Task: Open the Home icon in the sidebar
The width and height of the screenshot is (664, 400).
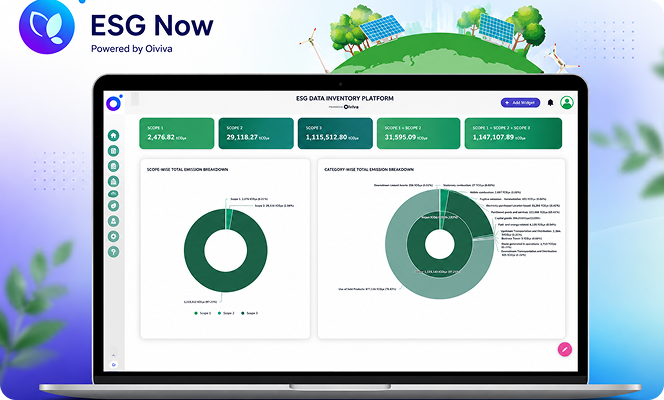Action: [x=113, y=135]
